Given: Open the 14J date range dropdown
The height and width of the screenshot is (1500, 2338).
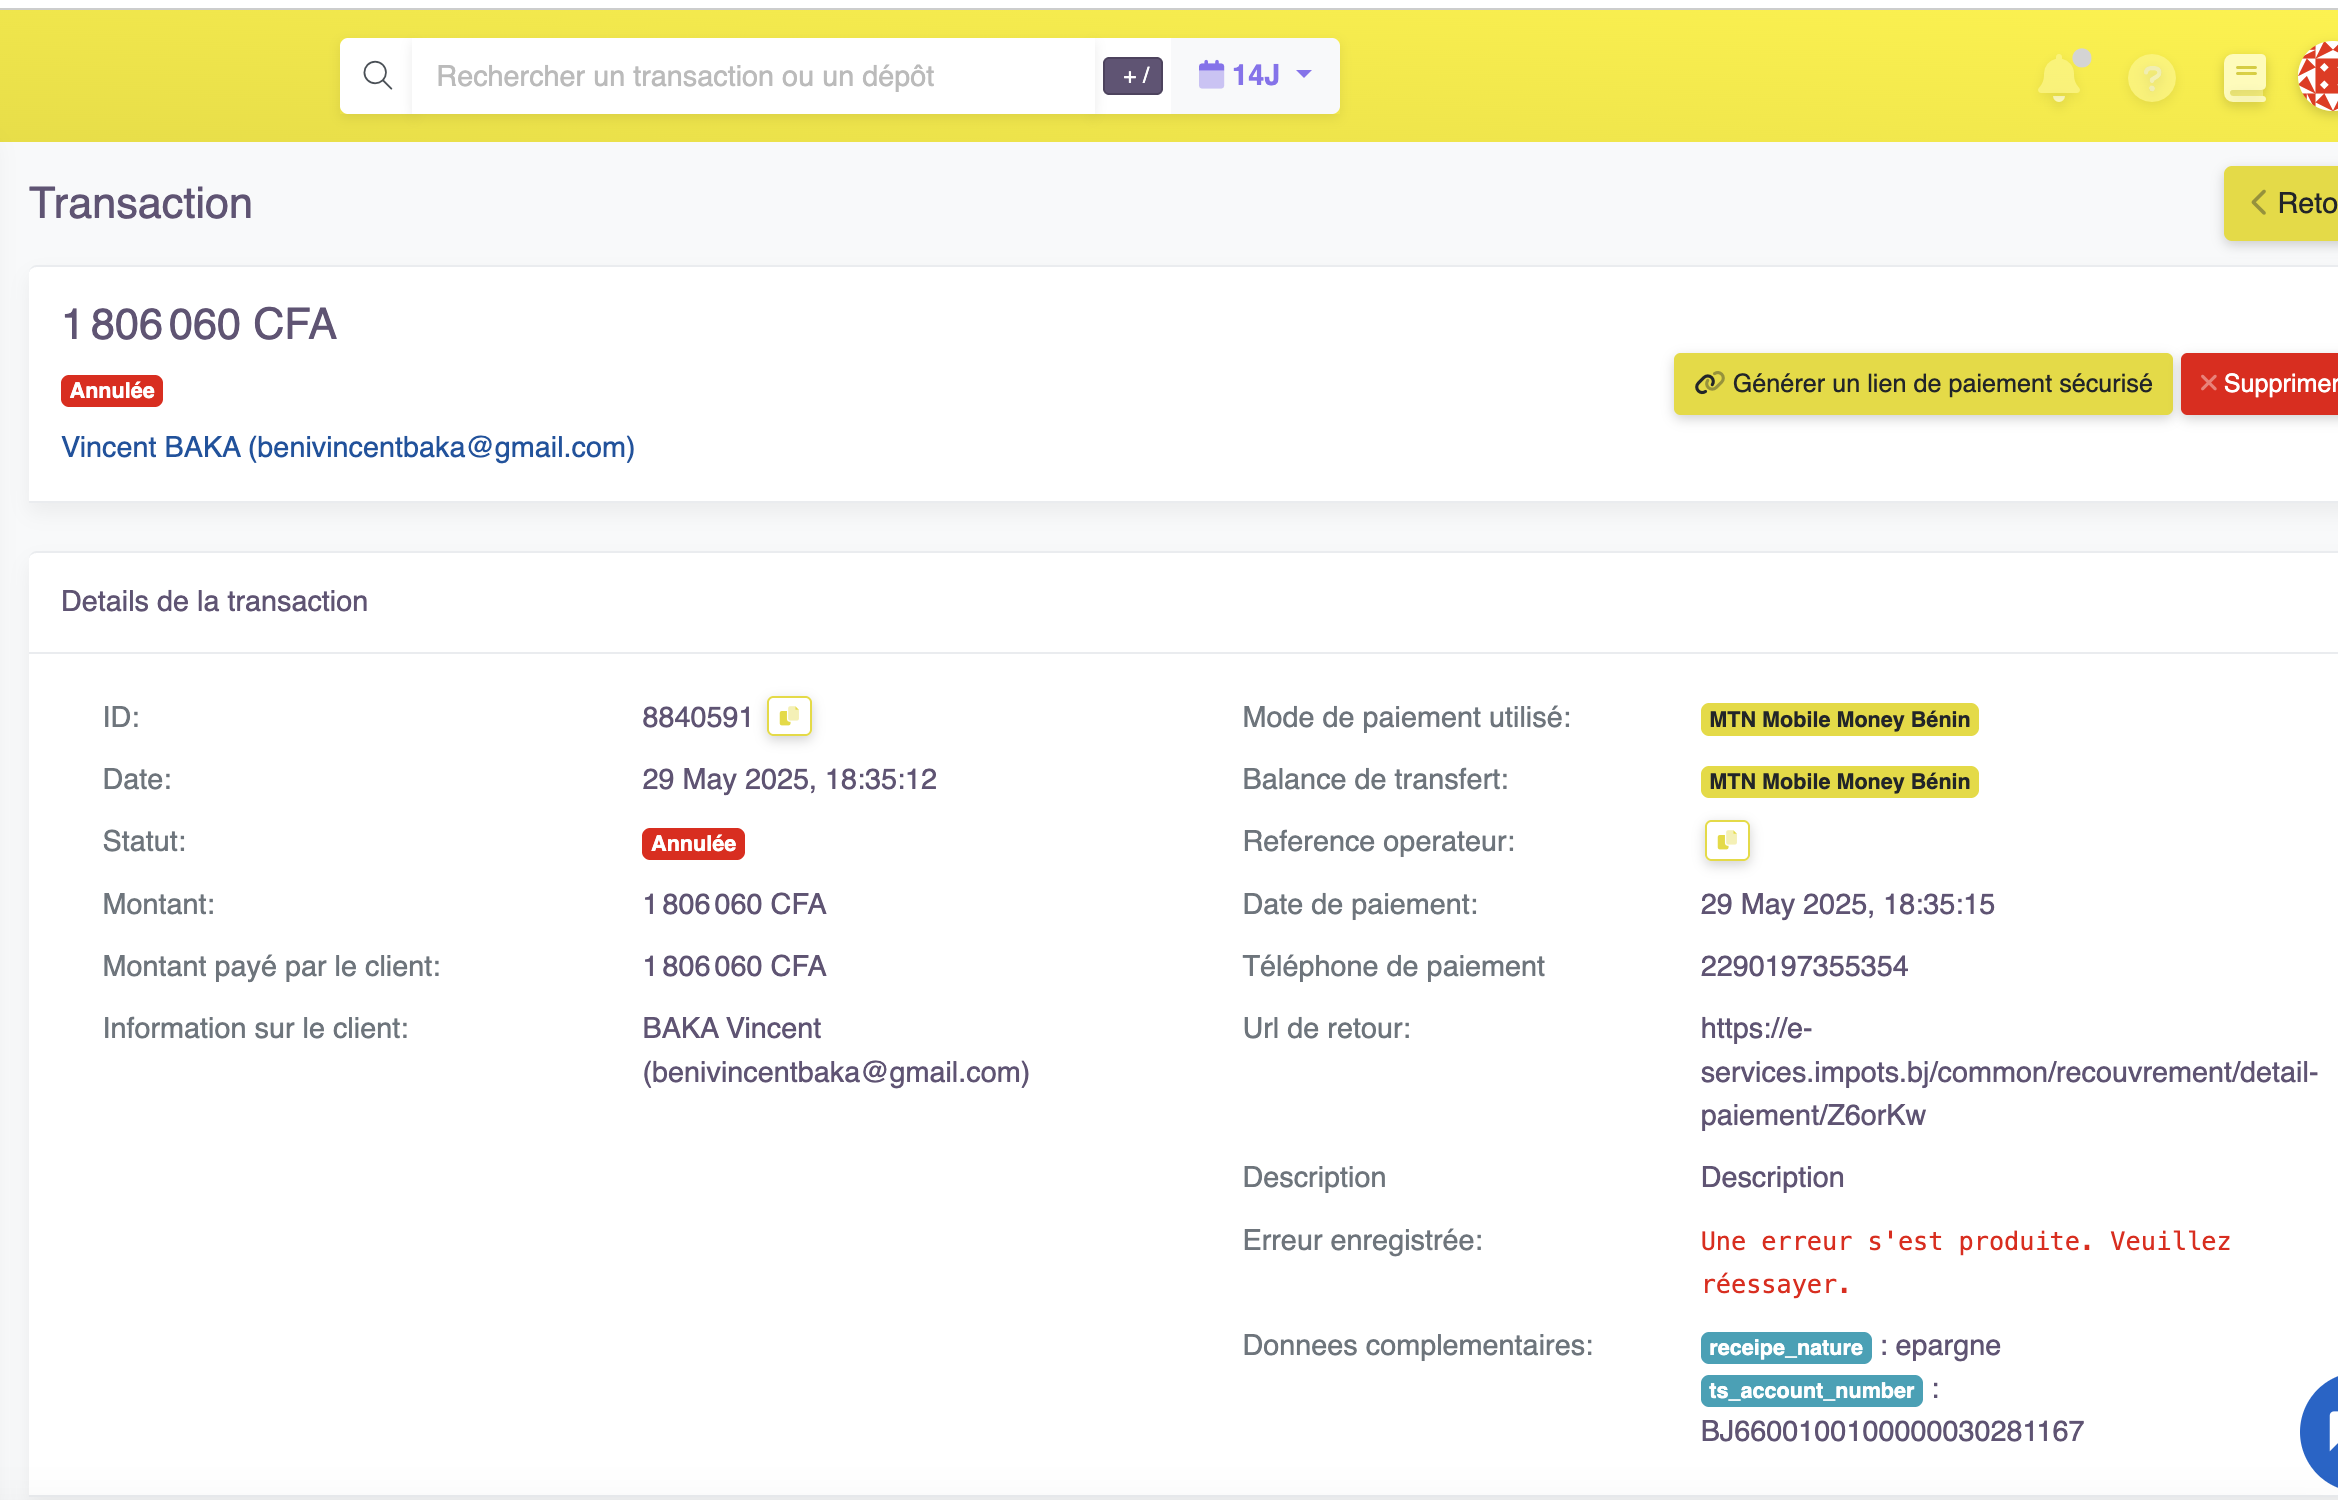Looking at the screenshot, I should coord(1255,75).
